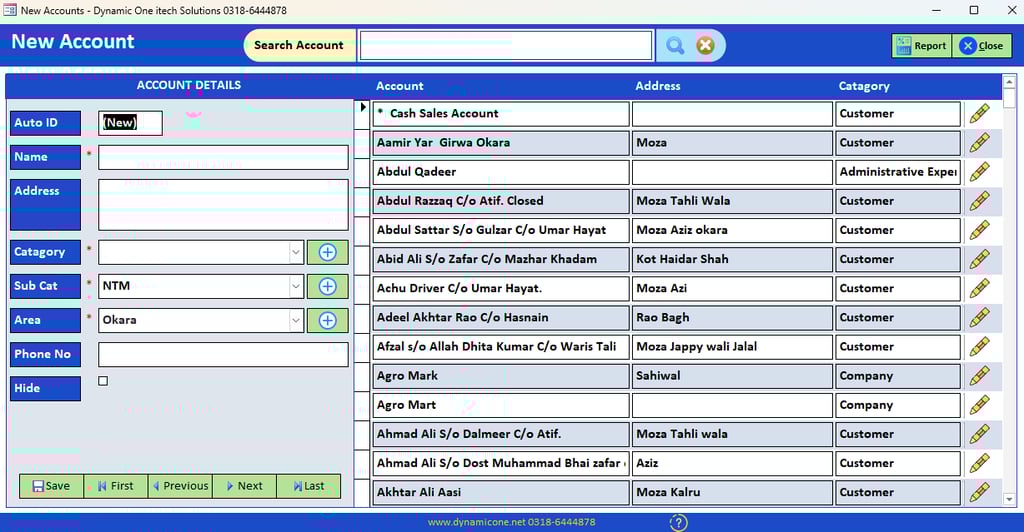Clear search with orange X icon

[x=705, y=46]
